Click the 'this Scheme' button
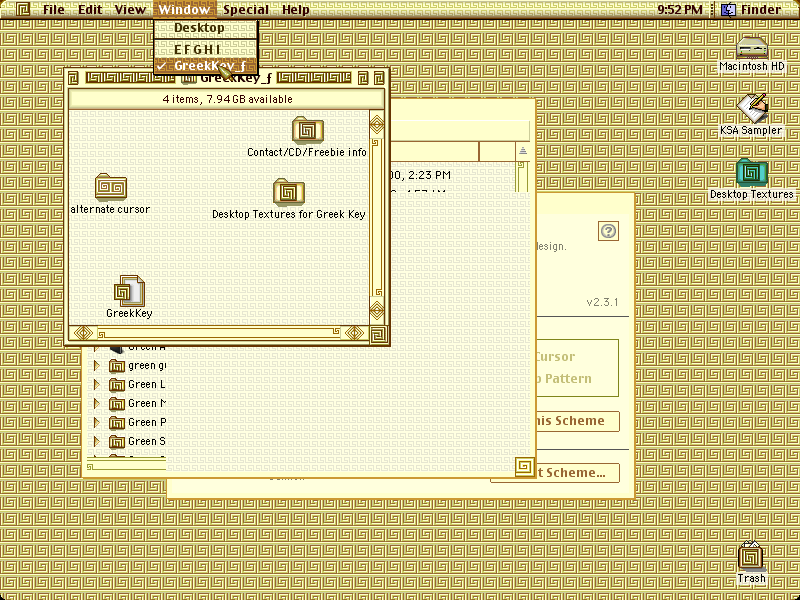The height and width of the screenshot is (600, 800). 578,421
